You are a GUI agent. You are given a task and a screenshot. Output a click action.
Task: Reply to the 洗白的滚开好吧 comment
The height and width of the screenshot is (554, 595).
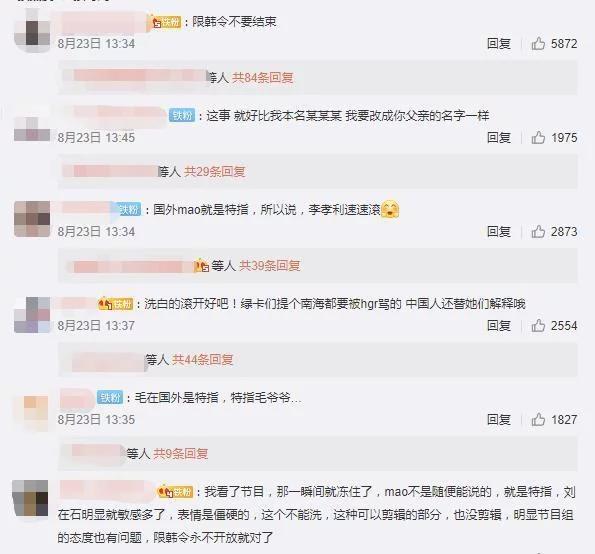(x=499, y=325)
